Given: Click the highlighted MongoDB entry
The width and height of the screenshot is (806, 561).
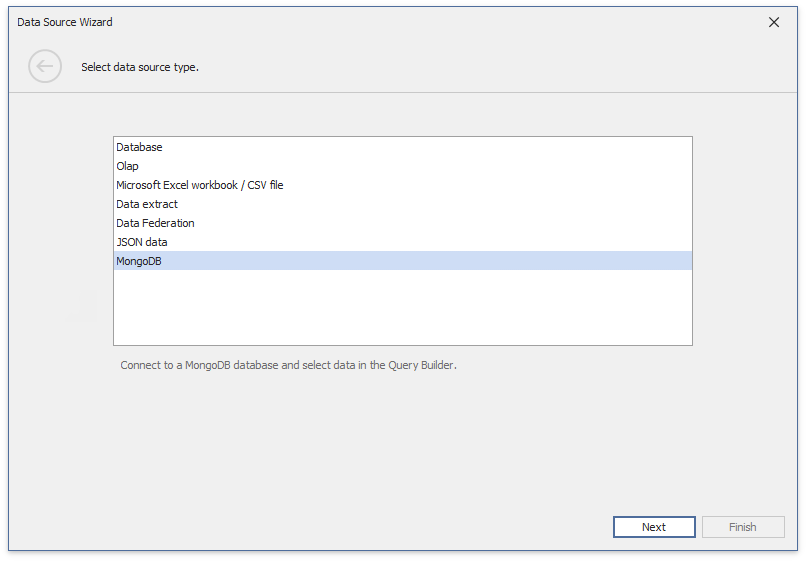Looking at the screenshot, I should (x=139, y=261).
